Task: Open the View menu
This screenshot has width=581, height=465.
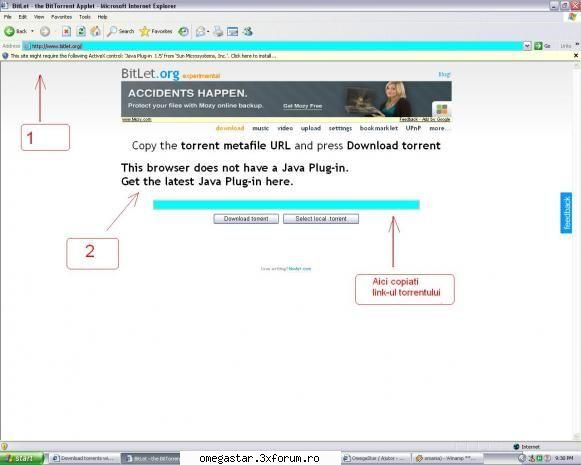Action: pos(39,17)
